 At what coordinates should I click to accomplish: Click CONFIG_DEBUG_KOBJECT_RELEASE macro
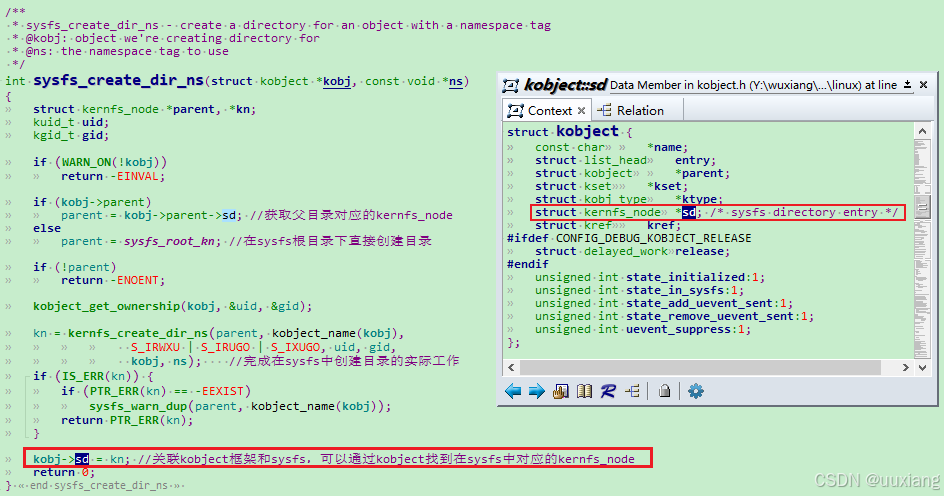[x=653, y=238]
